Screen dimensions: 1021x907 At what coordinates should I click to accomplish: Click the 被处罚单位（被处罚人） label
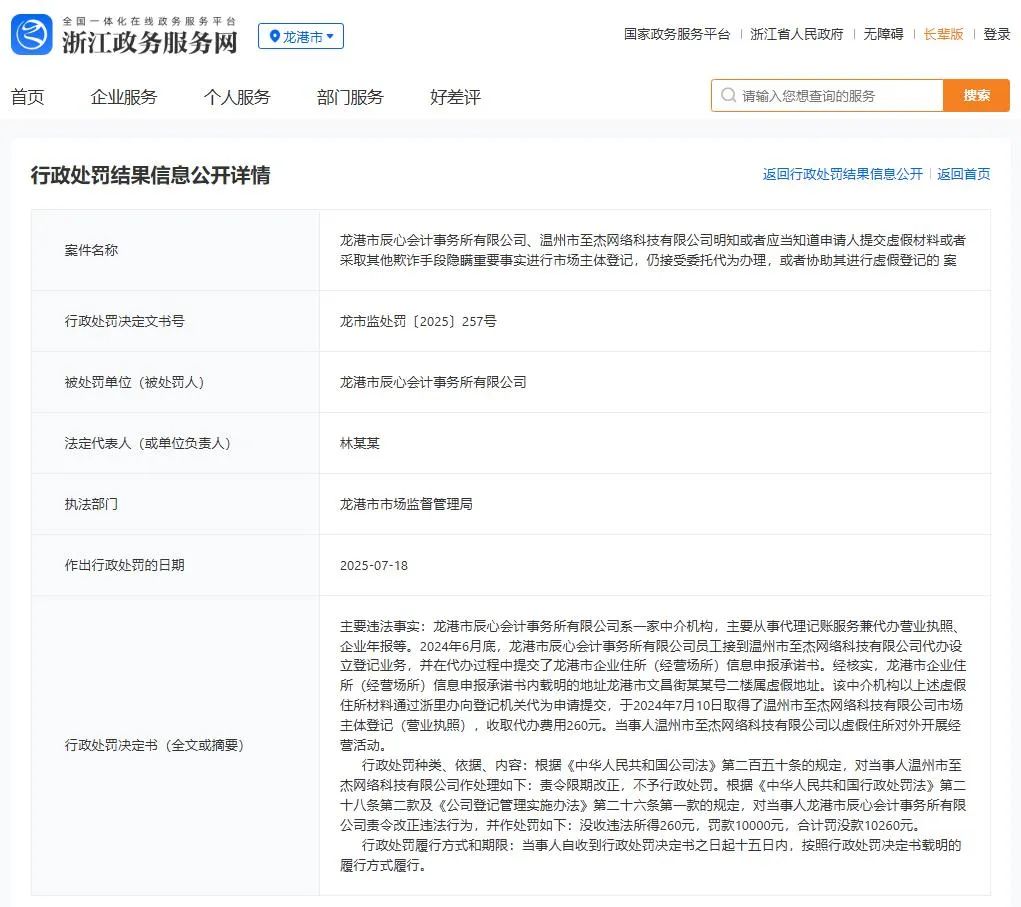pyautogui.click(x=135, y=382)
